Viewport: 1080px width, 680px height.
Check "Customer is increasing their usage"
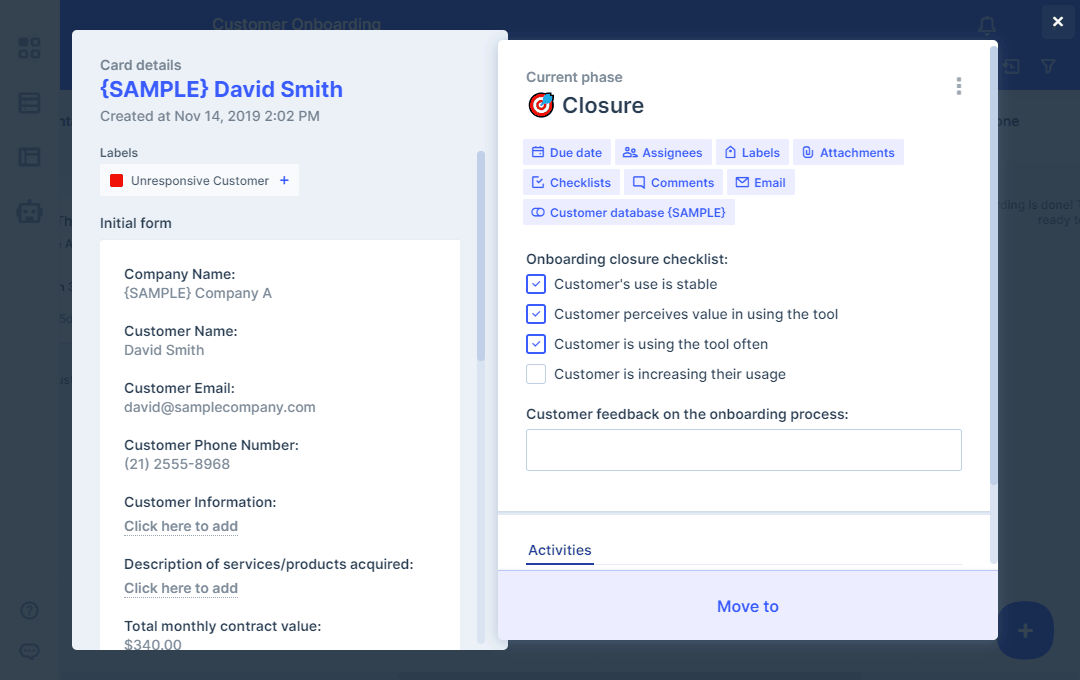536,374
